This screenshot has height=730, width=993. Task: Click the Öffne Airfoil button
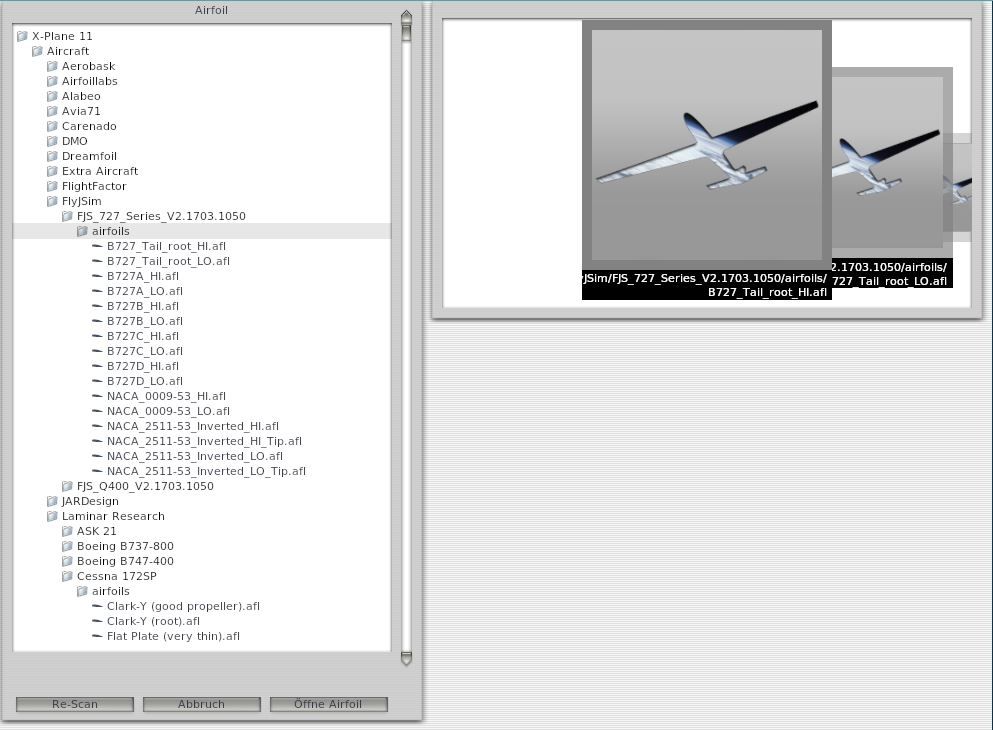[328, 704]
